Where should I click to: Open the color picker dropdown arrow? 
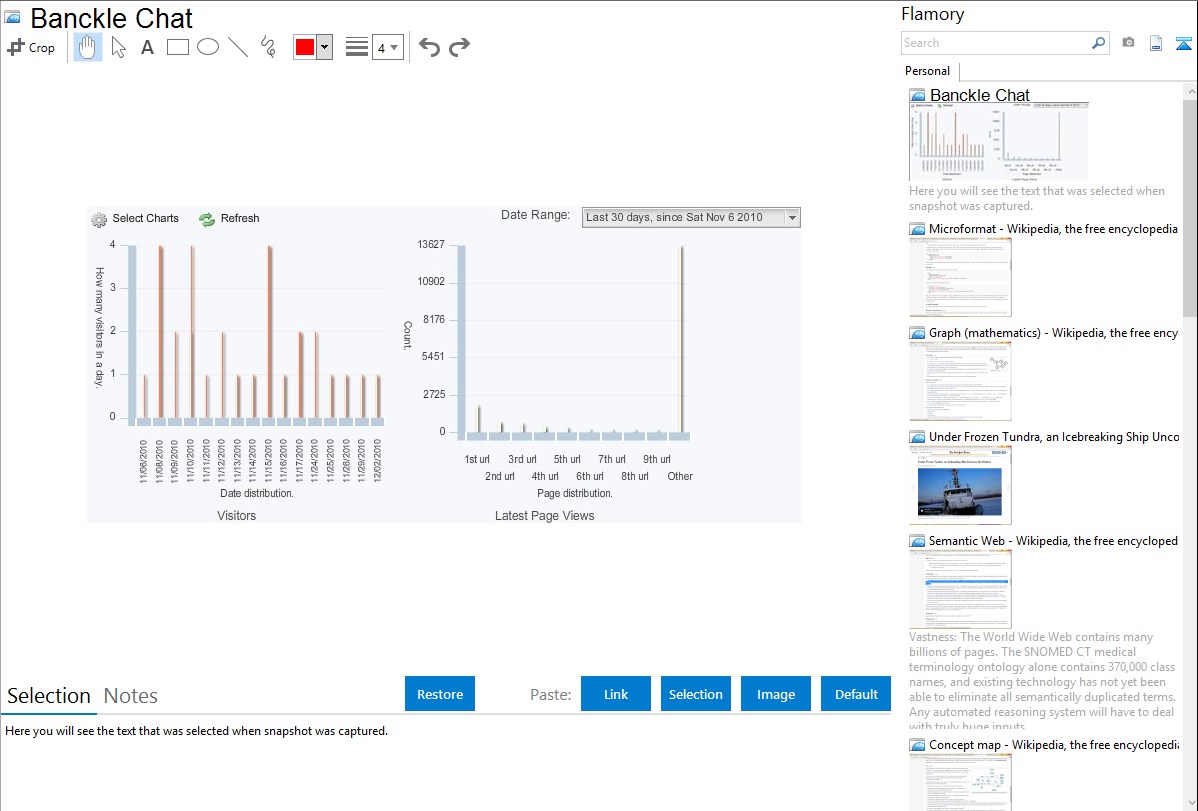pyautogui.click(x=325, y=47)
